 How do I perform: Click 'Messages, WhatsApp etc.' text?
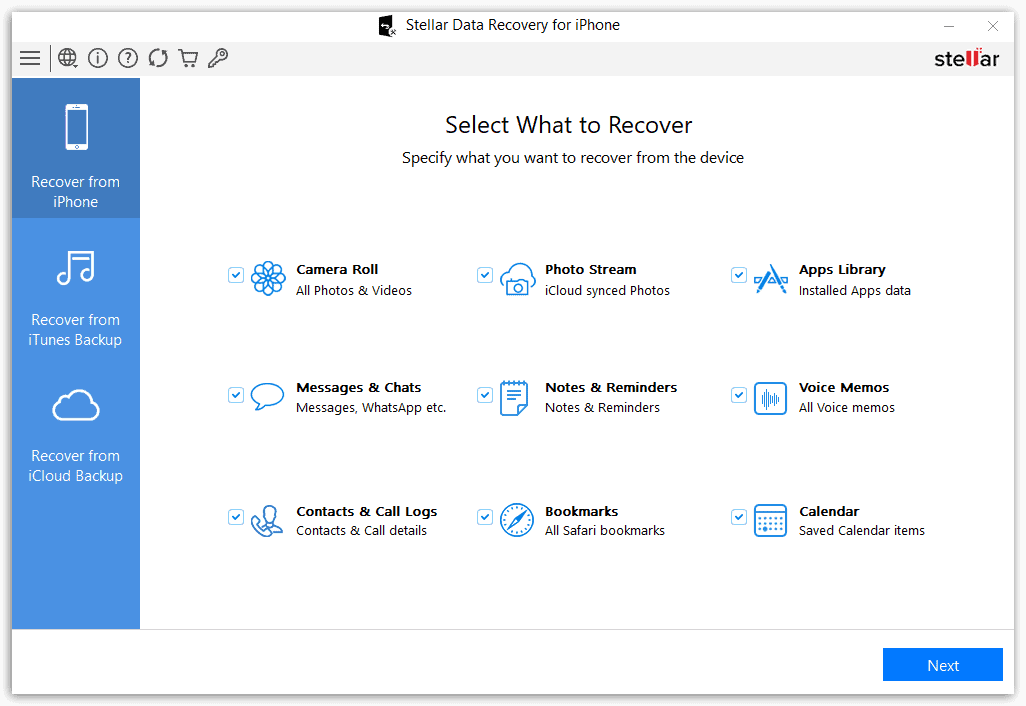click(x=371, y=408)
